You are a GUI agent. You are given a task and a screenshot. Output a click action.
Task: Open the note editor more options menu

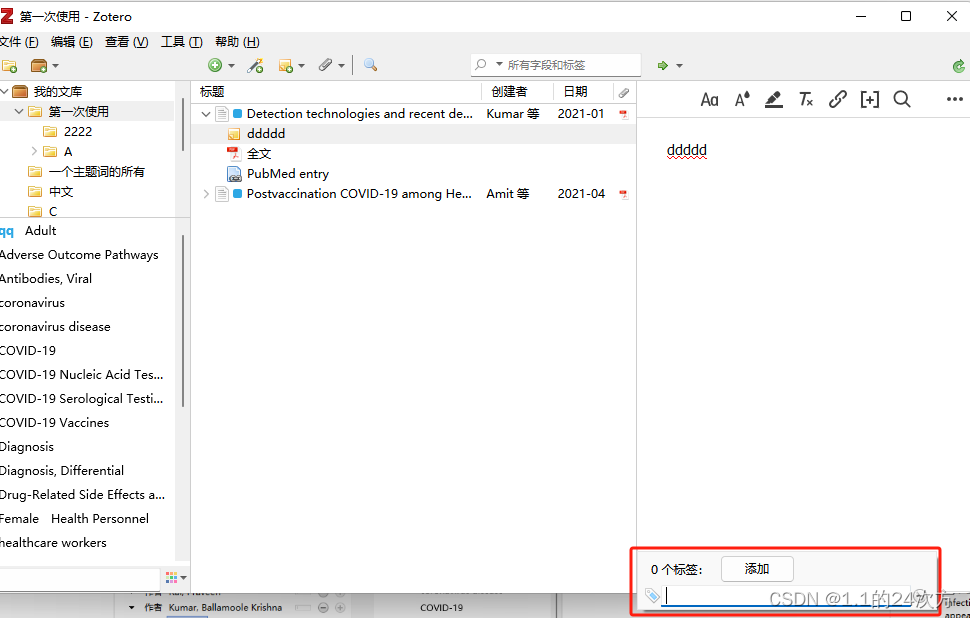[x=955, y=99]
